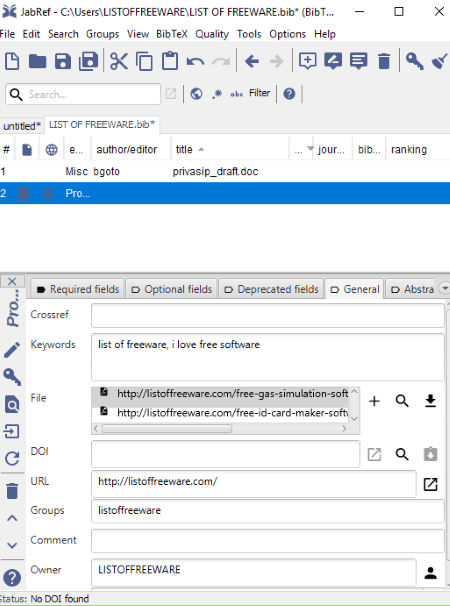Toggle case sensitive search abc icon

(x=237, y=94)
